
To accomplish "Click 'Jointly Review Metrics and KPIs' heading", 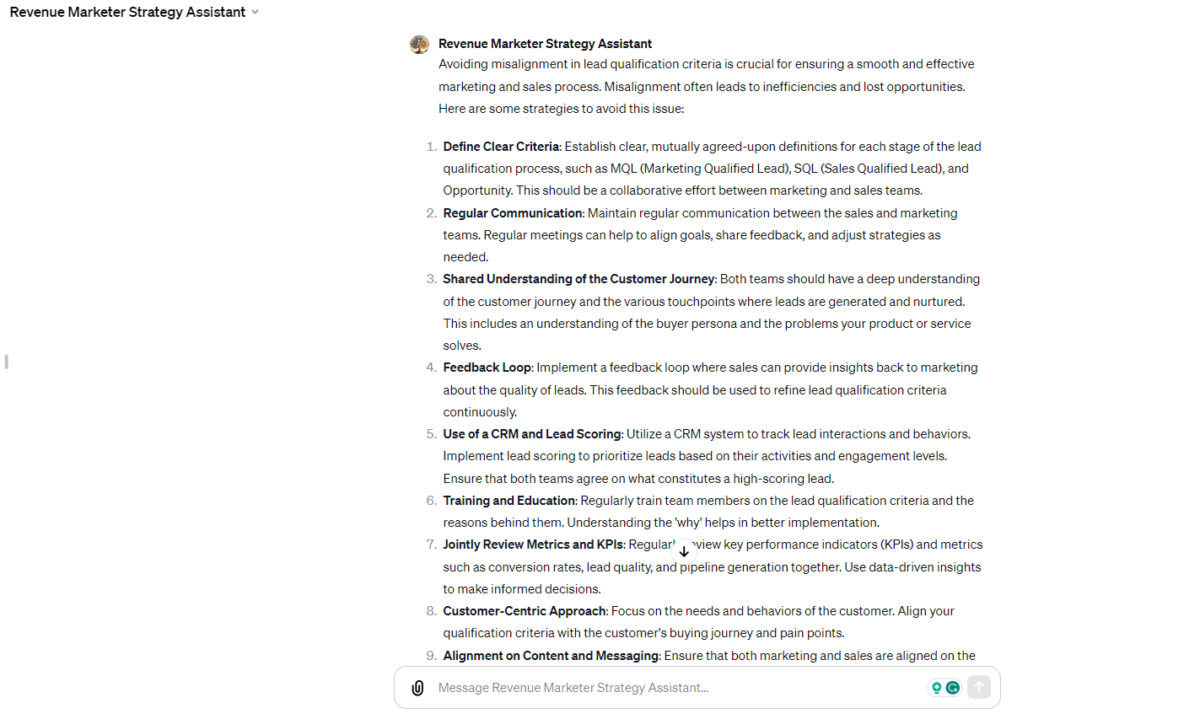I will point(533,545).
